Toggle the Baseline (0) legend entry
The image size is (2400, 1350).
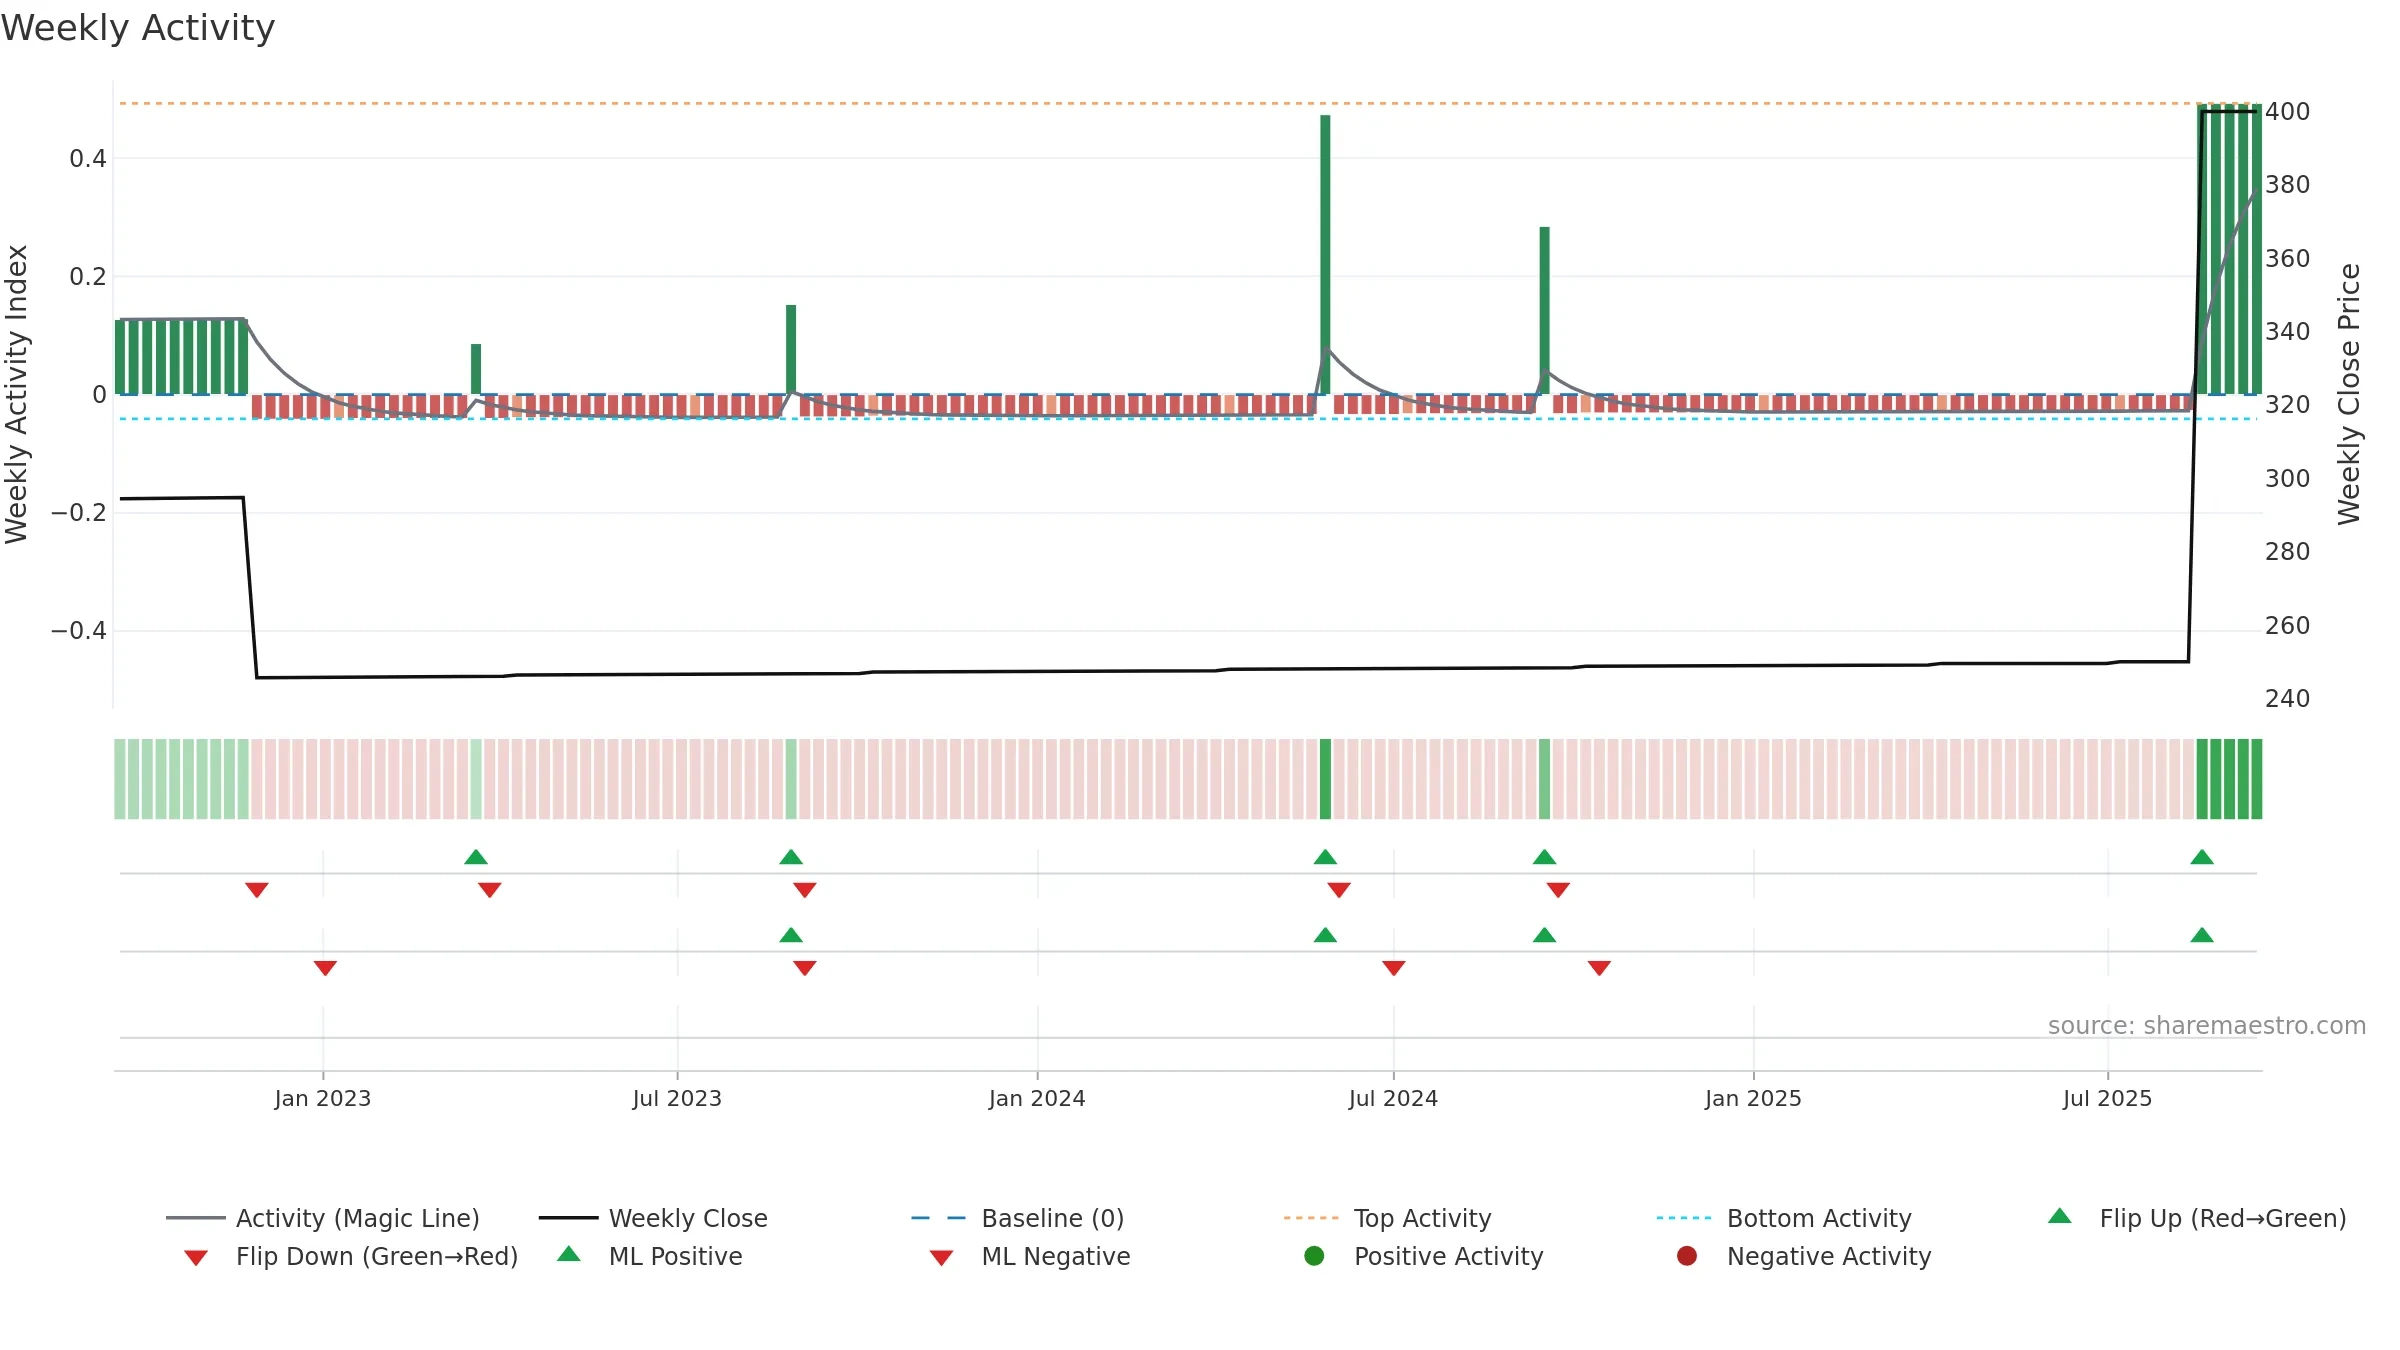pos(1018,1218)
